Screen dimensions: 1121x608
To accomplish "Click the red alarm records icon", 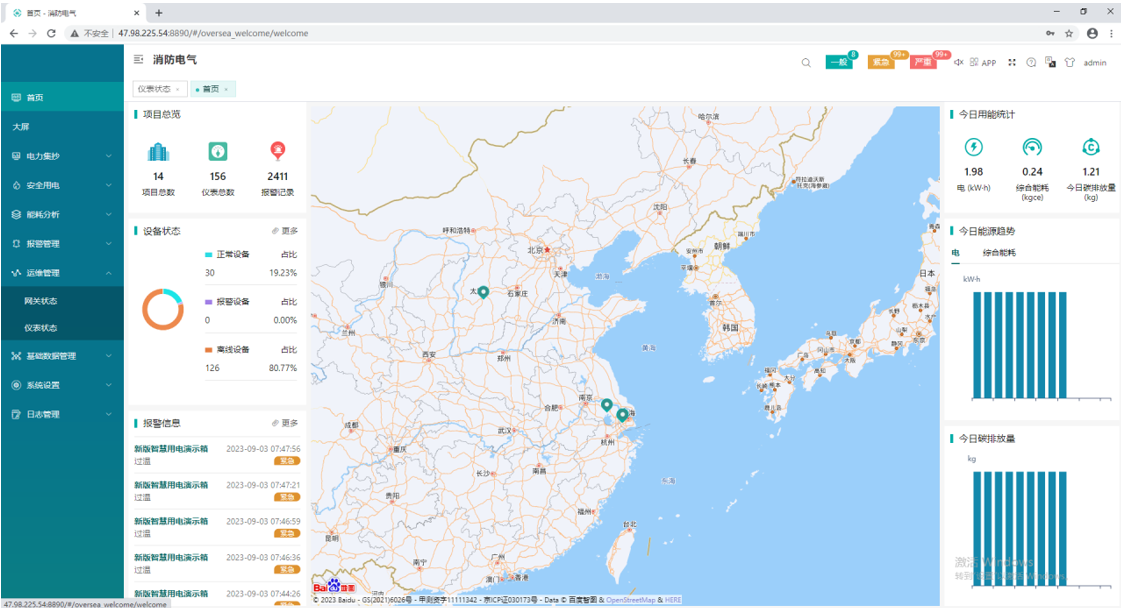I will (277, 151).
